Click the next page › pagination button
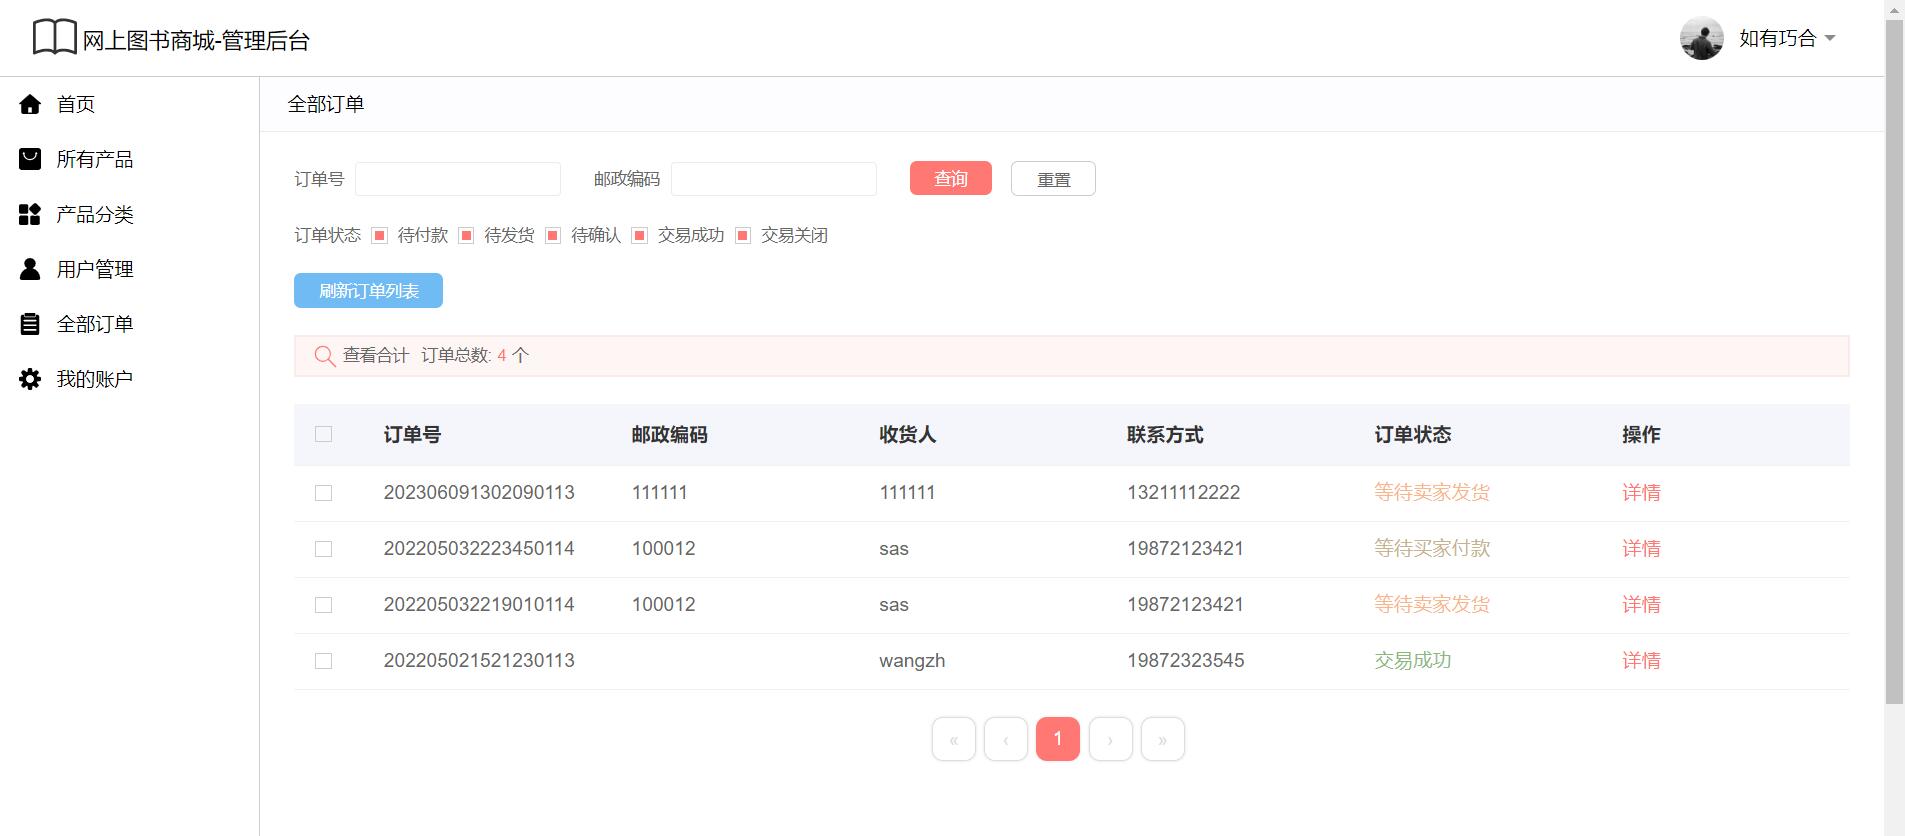 point(1110,739)
